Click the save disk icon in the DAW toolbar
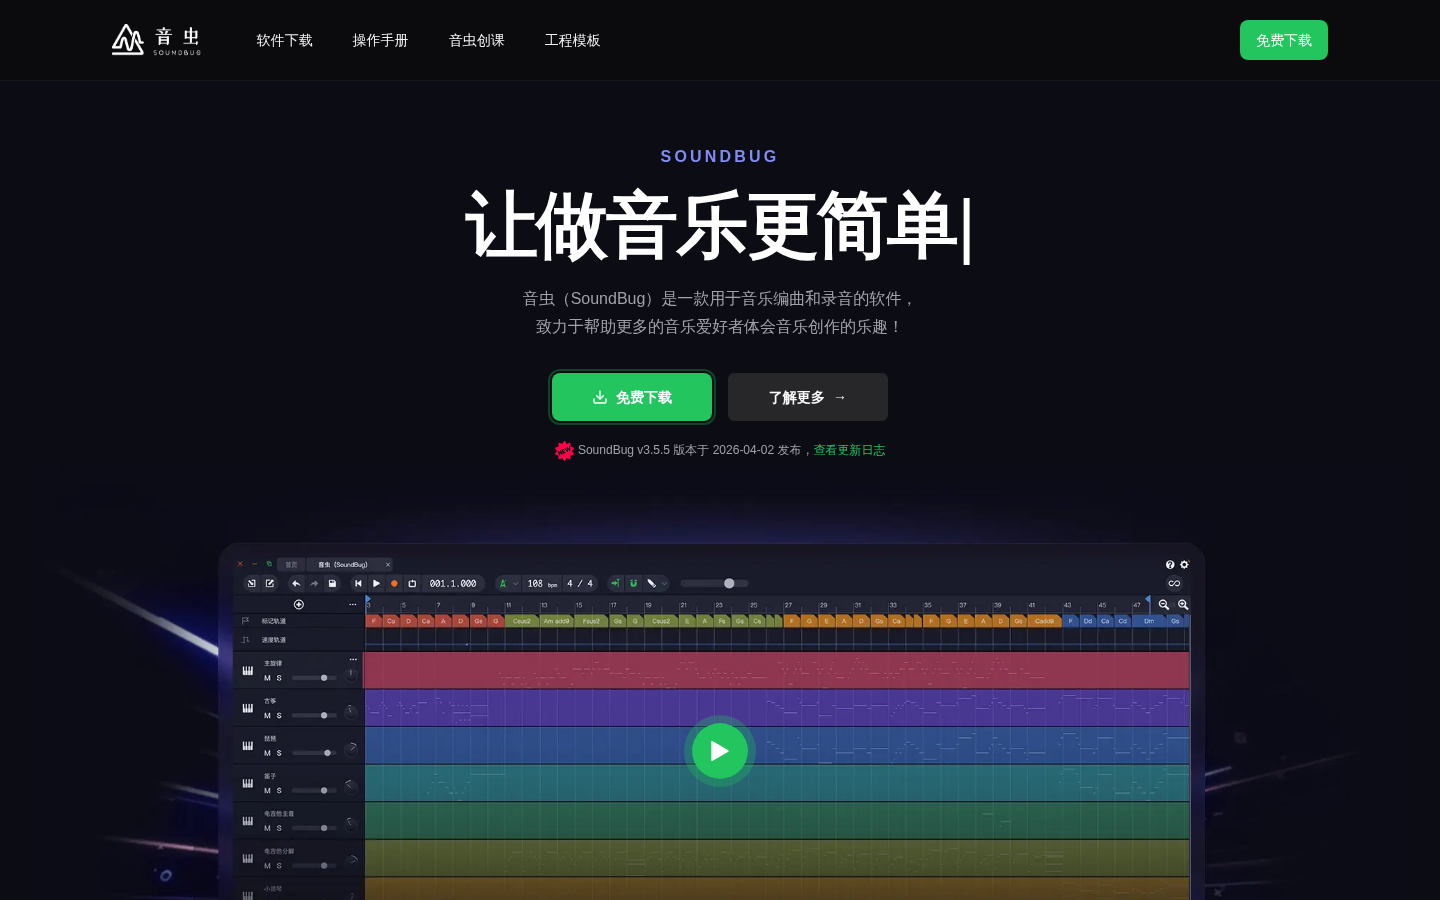 click(x=332, y=583)
